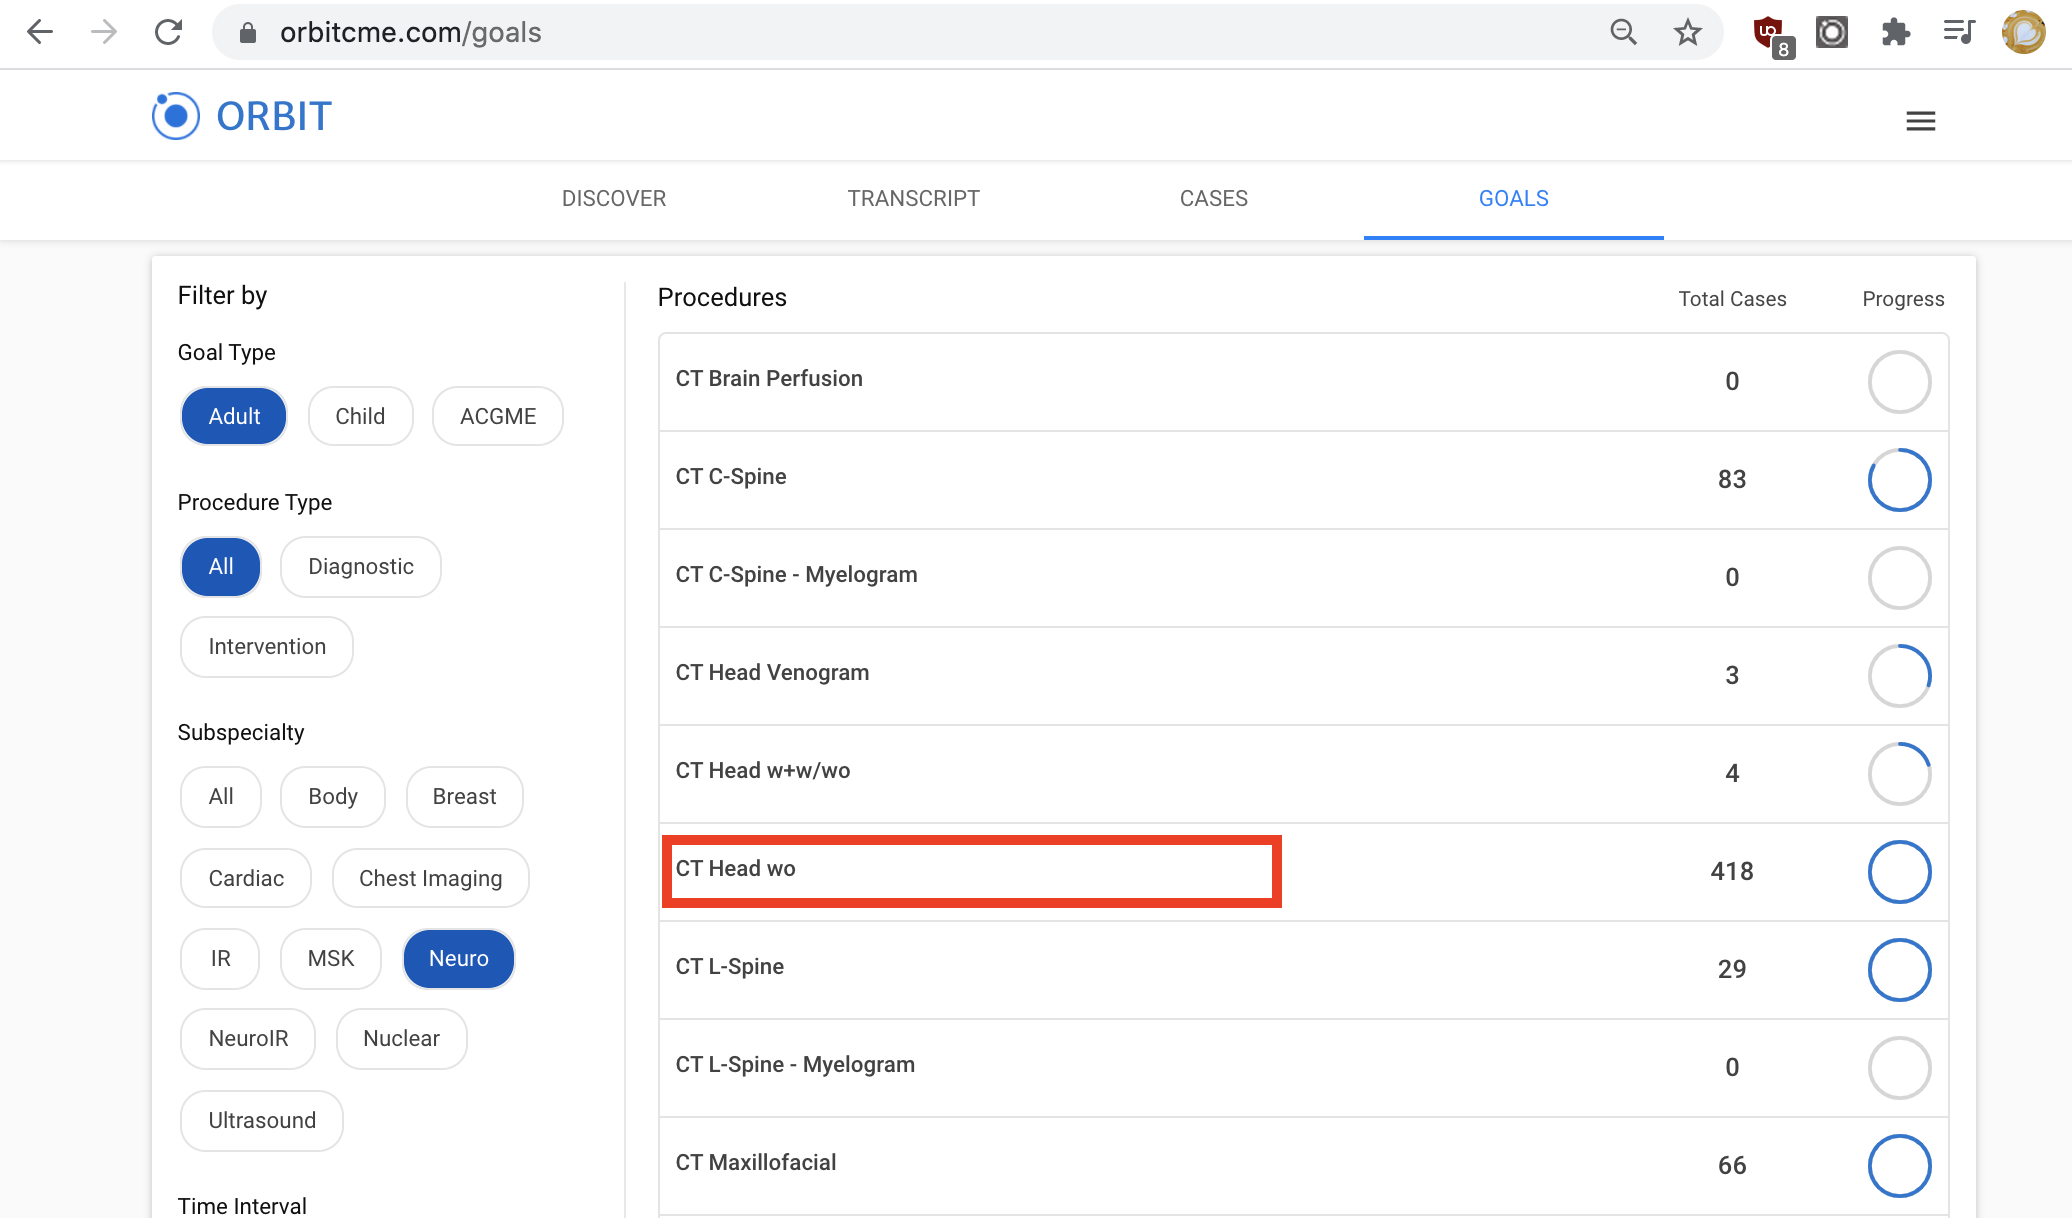
Task: Click the ORBIT logo icon
Action: (176, 116)
